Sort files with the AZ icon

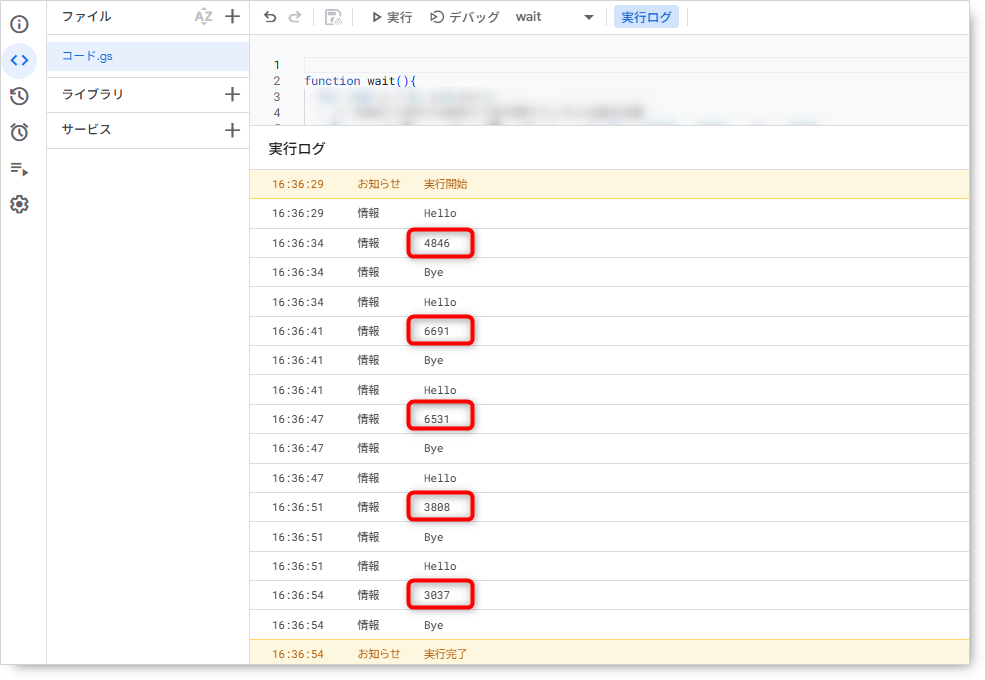tap(203, 17)
